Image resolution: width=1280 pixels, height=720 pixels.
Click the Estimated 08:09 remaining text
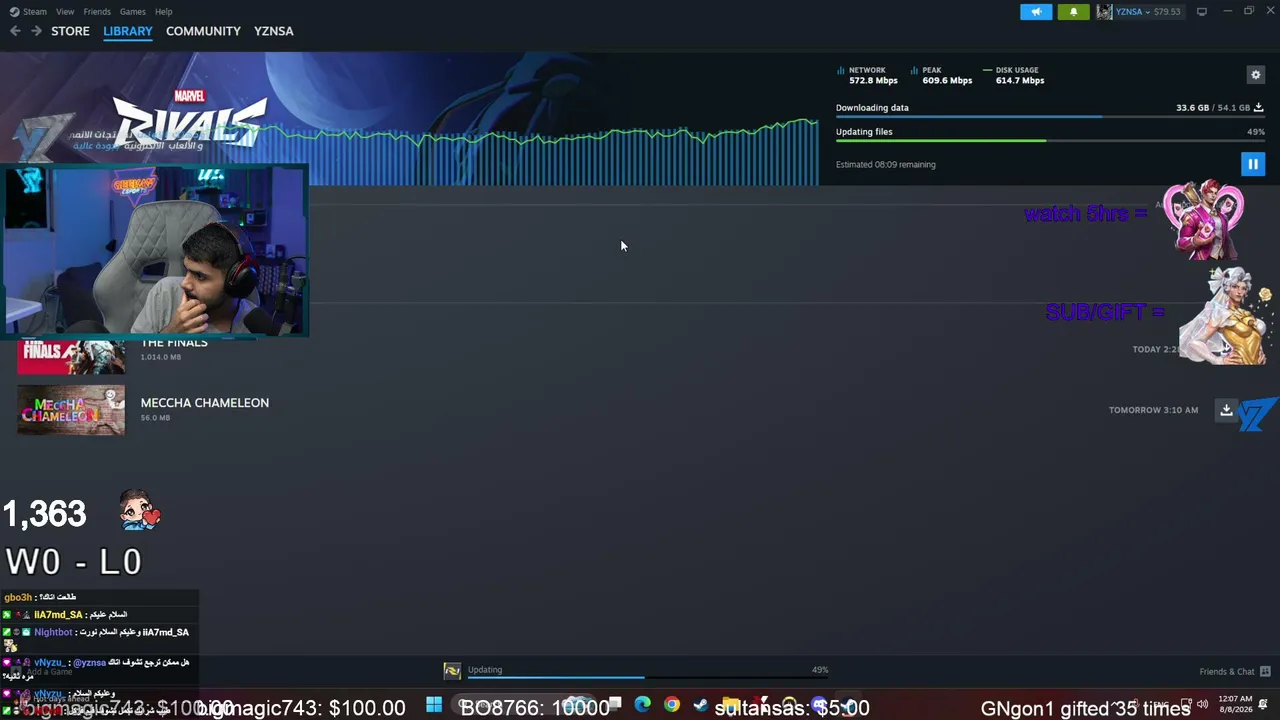tap(886, 165)
